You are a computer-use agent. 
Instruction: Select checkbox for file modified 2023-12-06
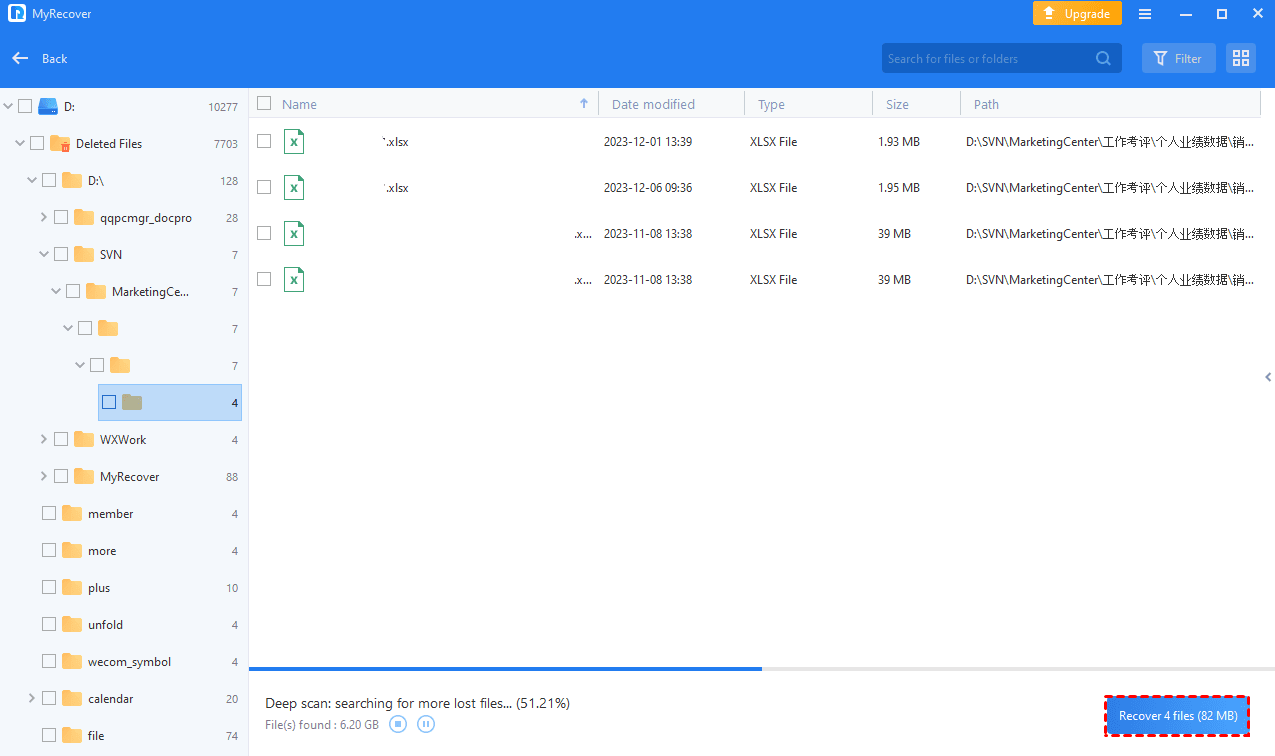coord(264,187)
